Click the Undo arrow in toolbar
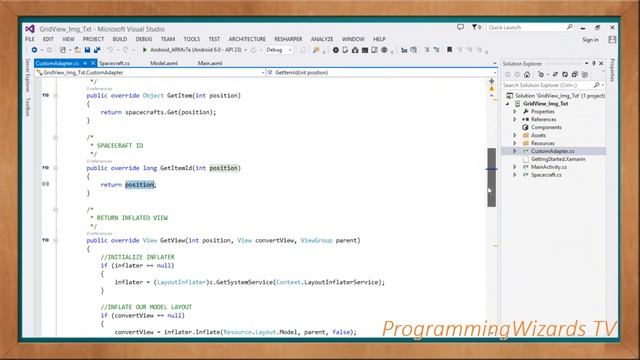640x360 pixels. coord(110,50)
